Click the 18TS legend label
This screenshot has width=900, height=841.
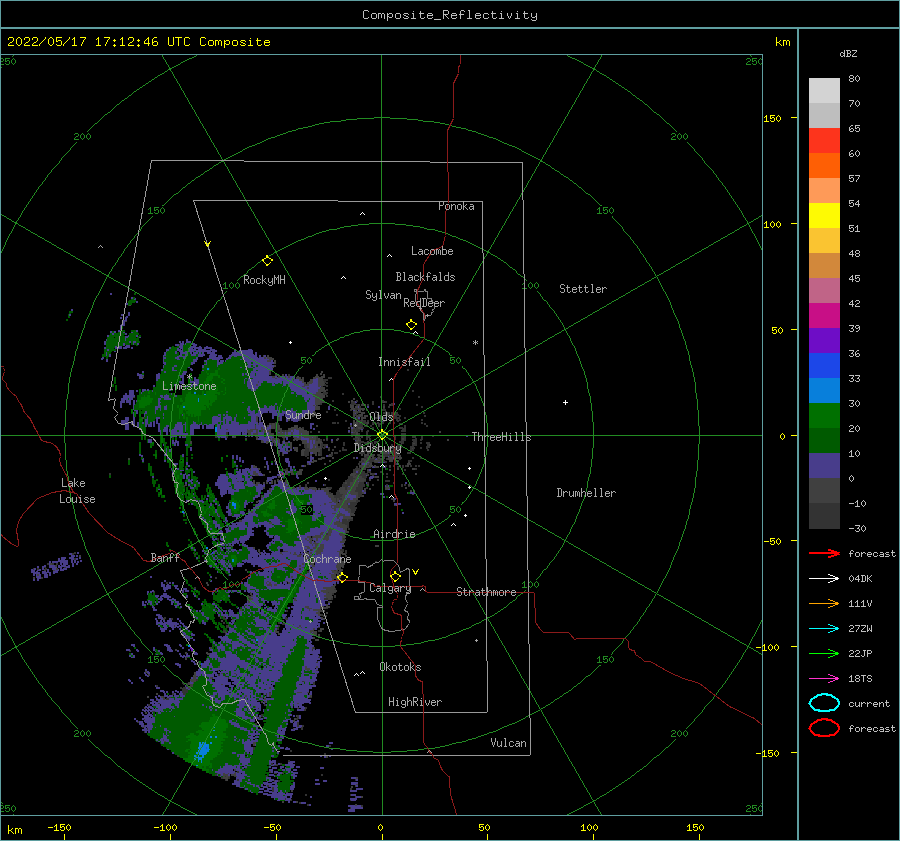[860, 679]
